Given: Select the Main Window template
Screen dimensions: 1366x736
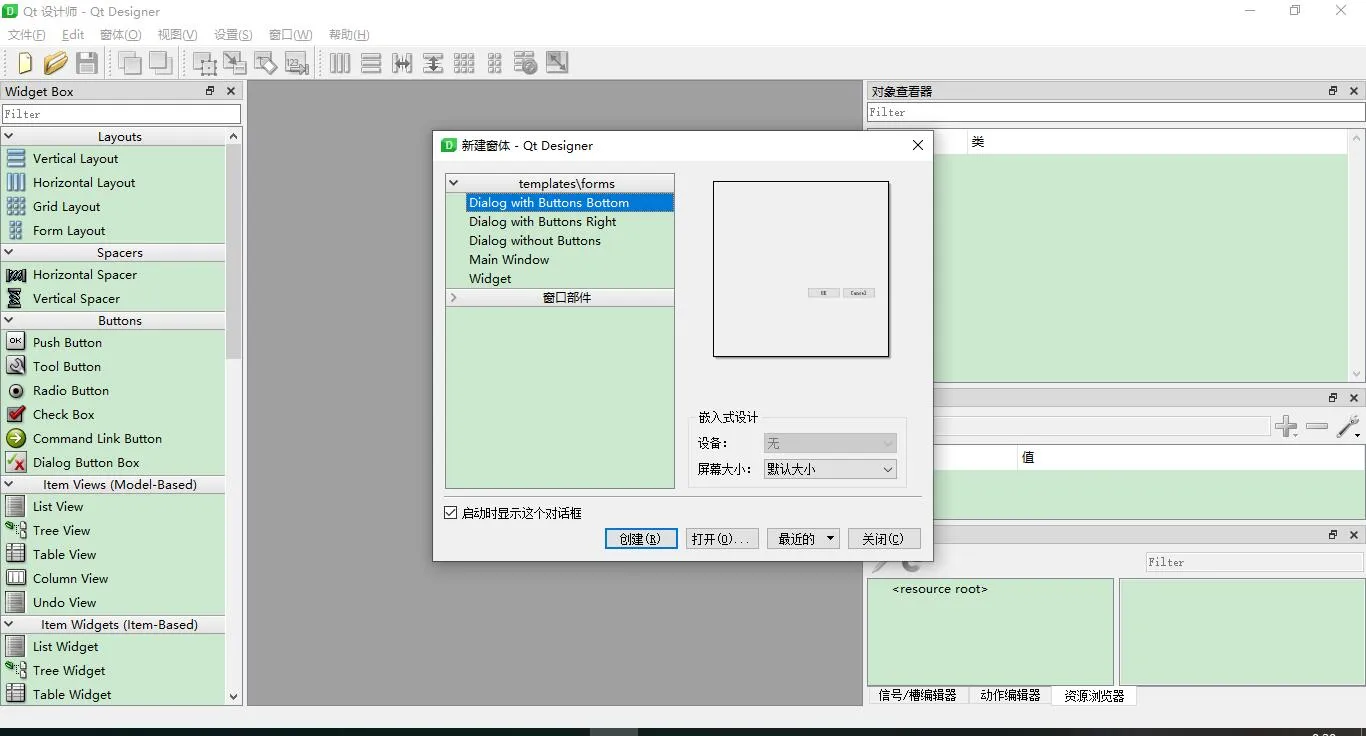Looking at the screenshot, I should point(509,260).
